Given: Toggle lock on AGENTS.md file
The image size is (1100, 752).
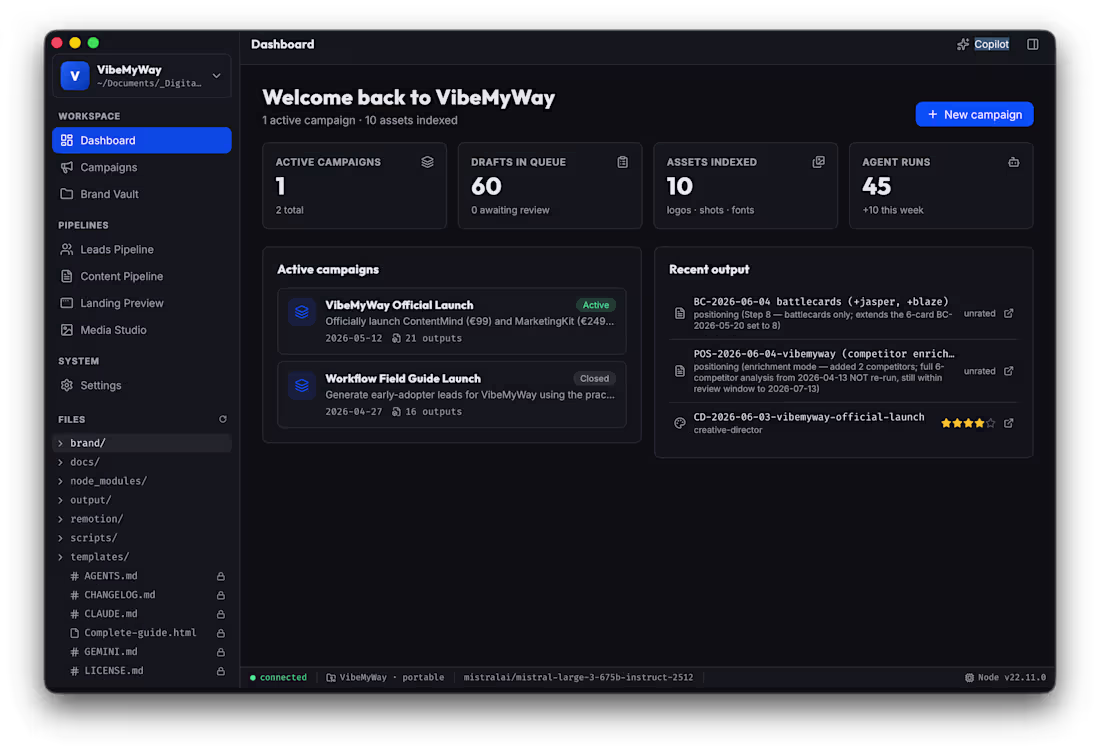Looking at the screenshot, I should click(x=220, y=576).
